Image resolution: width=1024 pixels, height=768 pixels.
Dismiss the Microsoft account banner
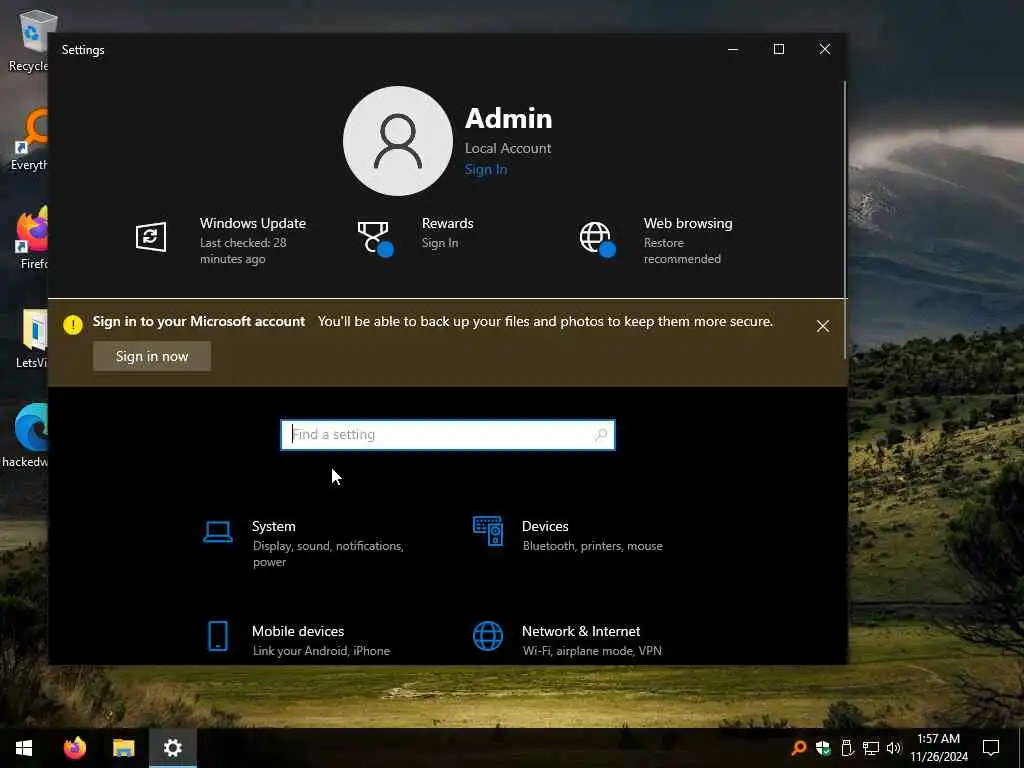tap(823, 326)
